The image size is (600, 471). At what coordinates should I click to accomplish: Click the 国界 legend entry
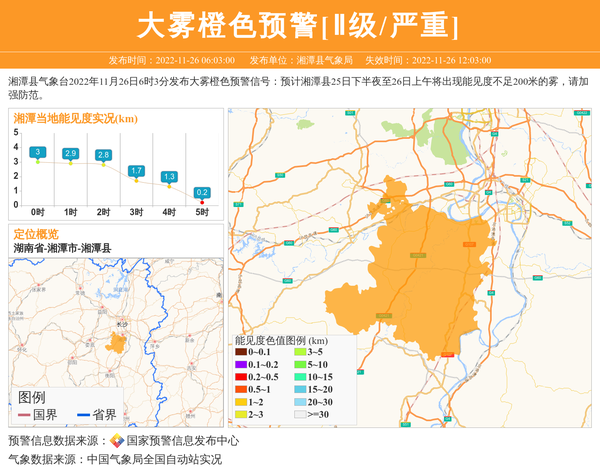[x=38, y=414]
